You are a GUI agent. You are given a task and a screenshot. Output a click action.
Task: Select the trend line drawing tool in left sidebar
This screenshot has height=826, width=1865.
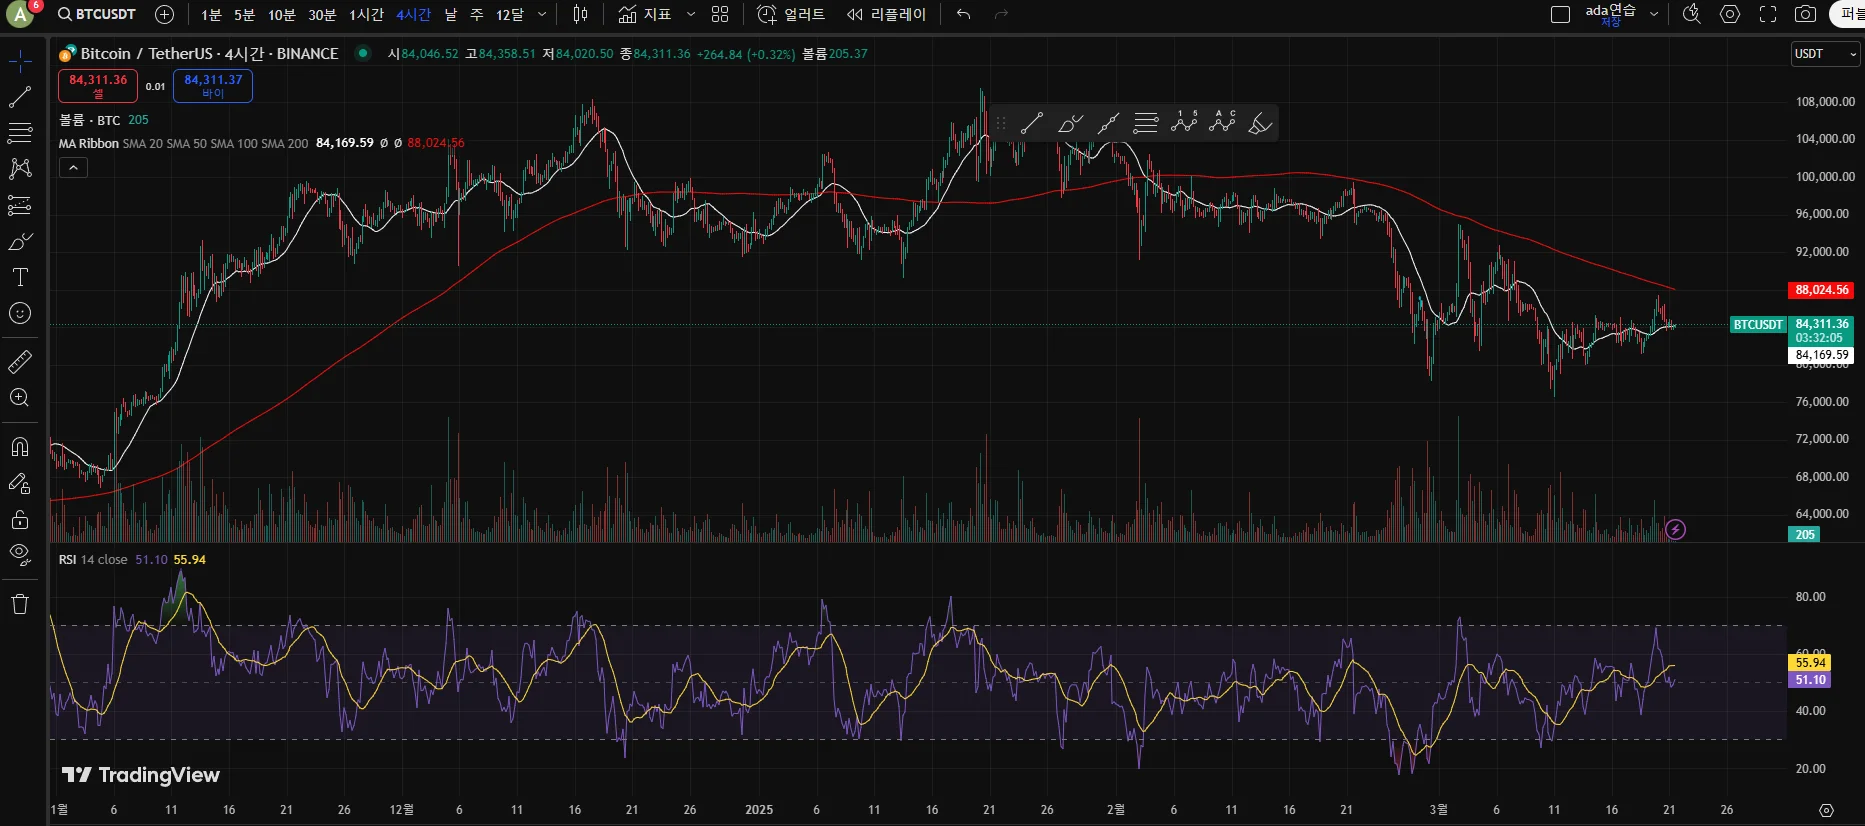pos(20,97)
